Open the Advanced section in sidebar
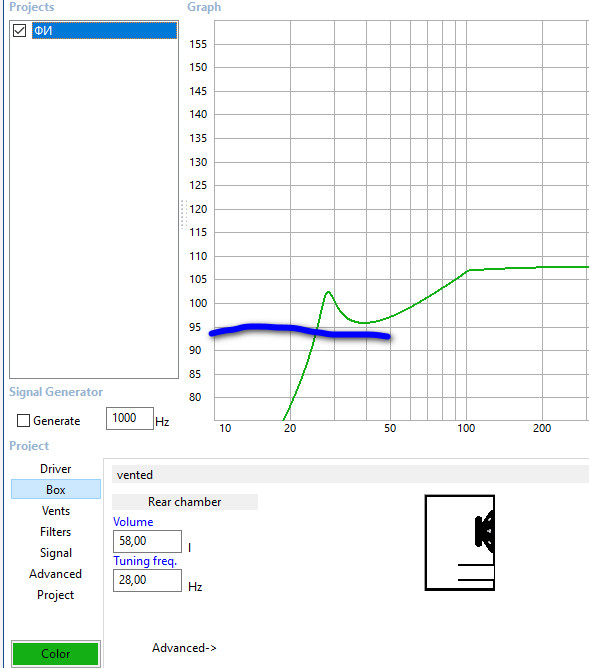This screenshot has height=668, width=589. (x=56, y=573)
